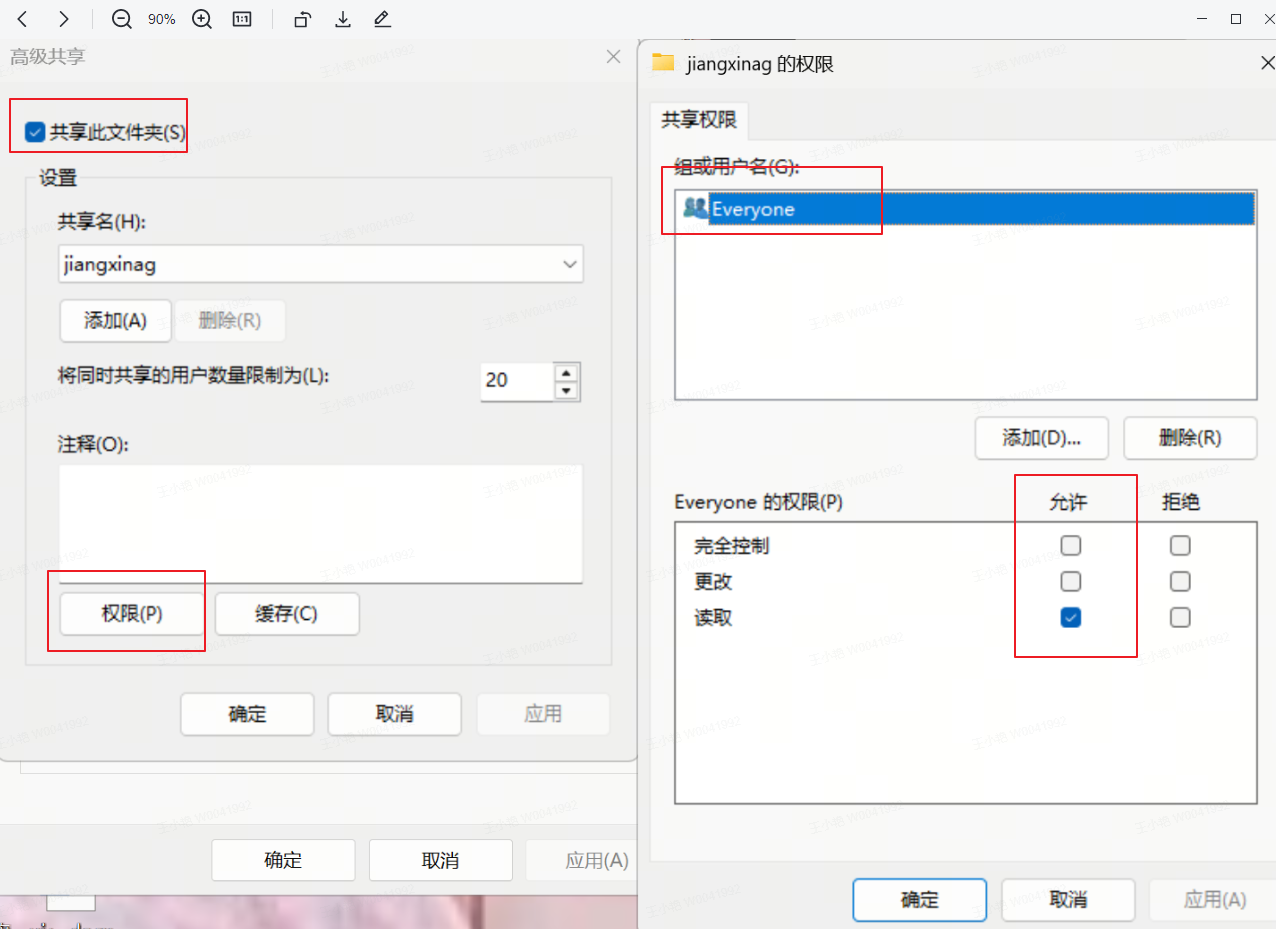Open the 缓存(C) settings button
The image size is (1276, 929).
(287, 614)
